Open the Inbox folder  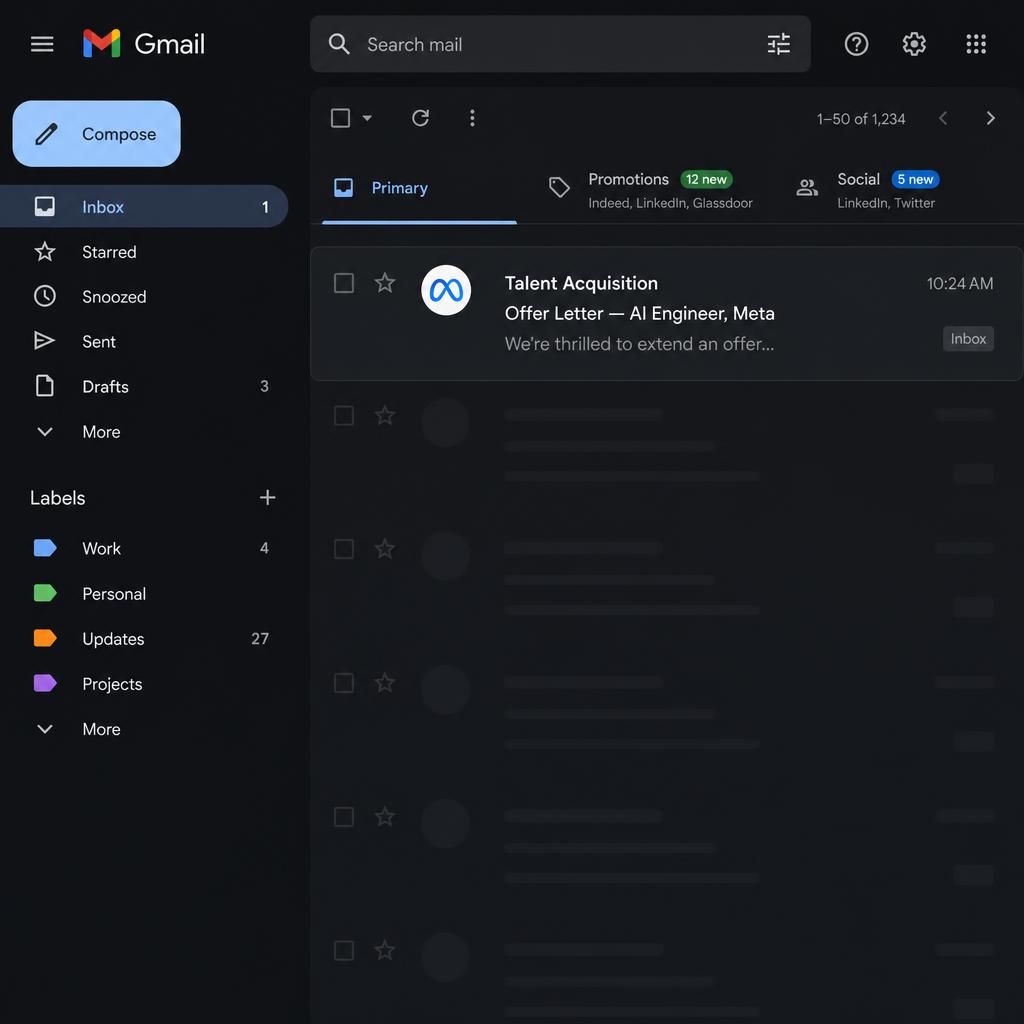(x=144, y=206)
